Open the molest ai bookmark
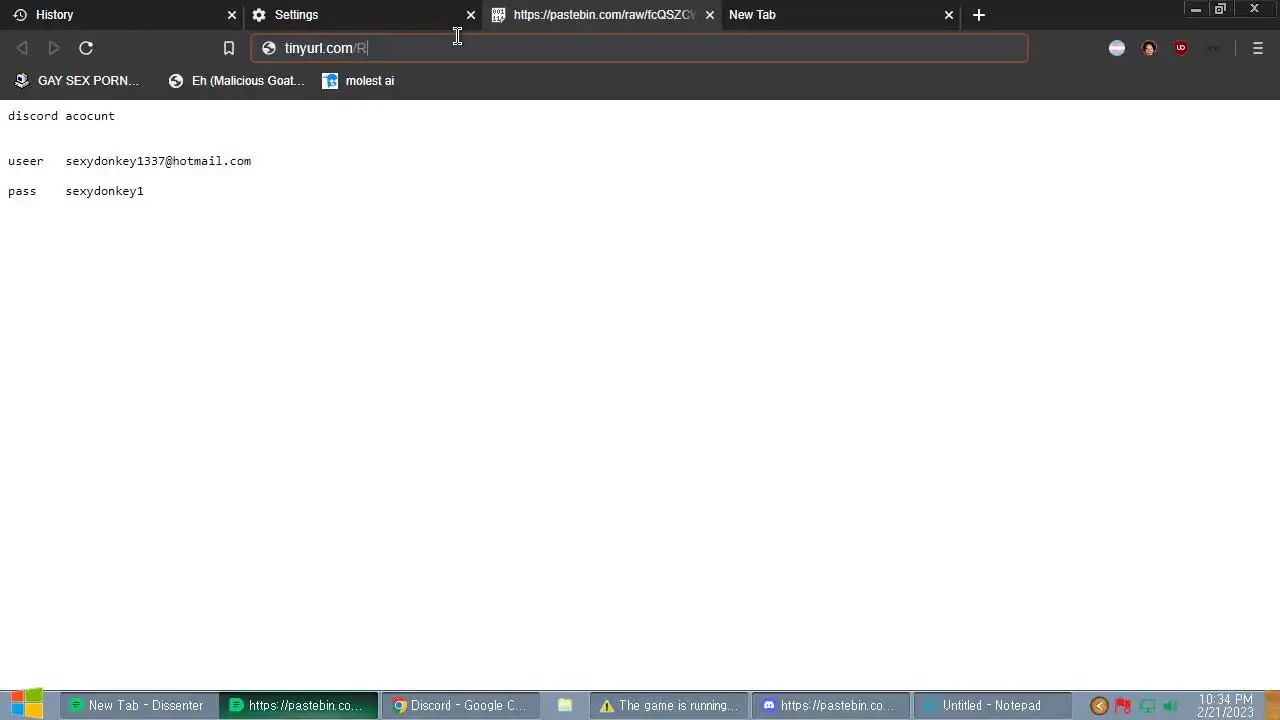This screenshot has width=1280, height=720. [358, 81]
